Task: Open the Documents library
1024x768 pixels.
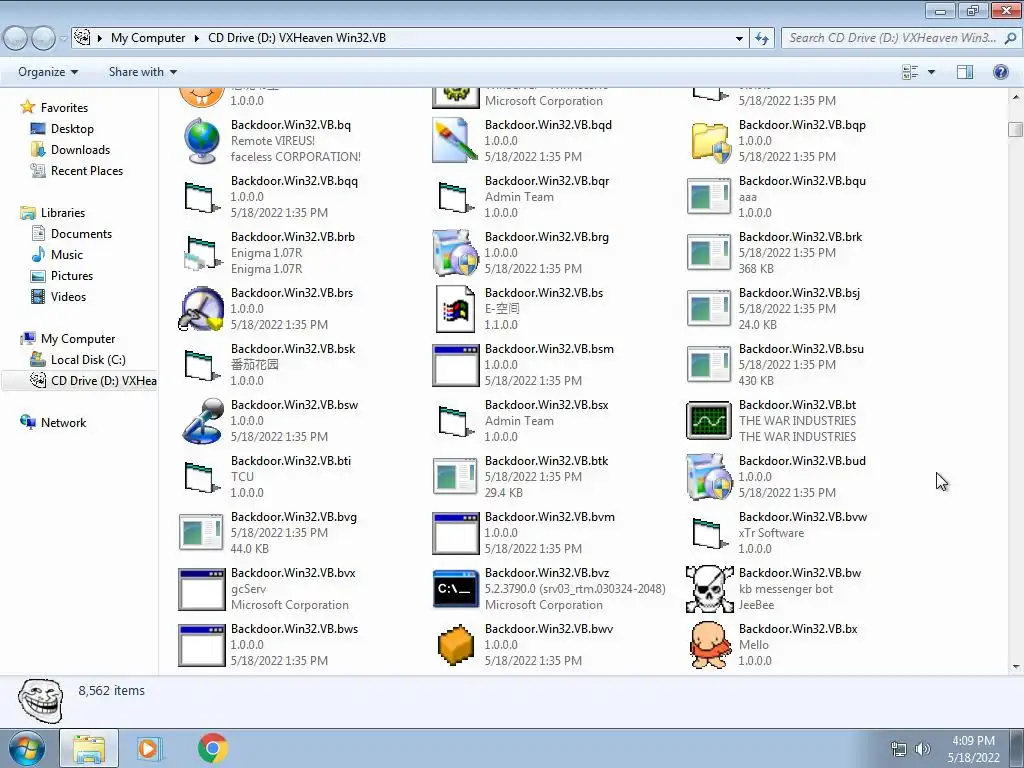Action: 81,234
